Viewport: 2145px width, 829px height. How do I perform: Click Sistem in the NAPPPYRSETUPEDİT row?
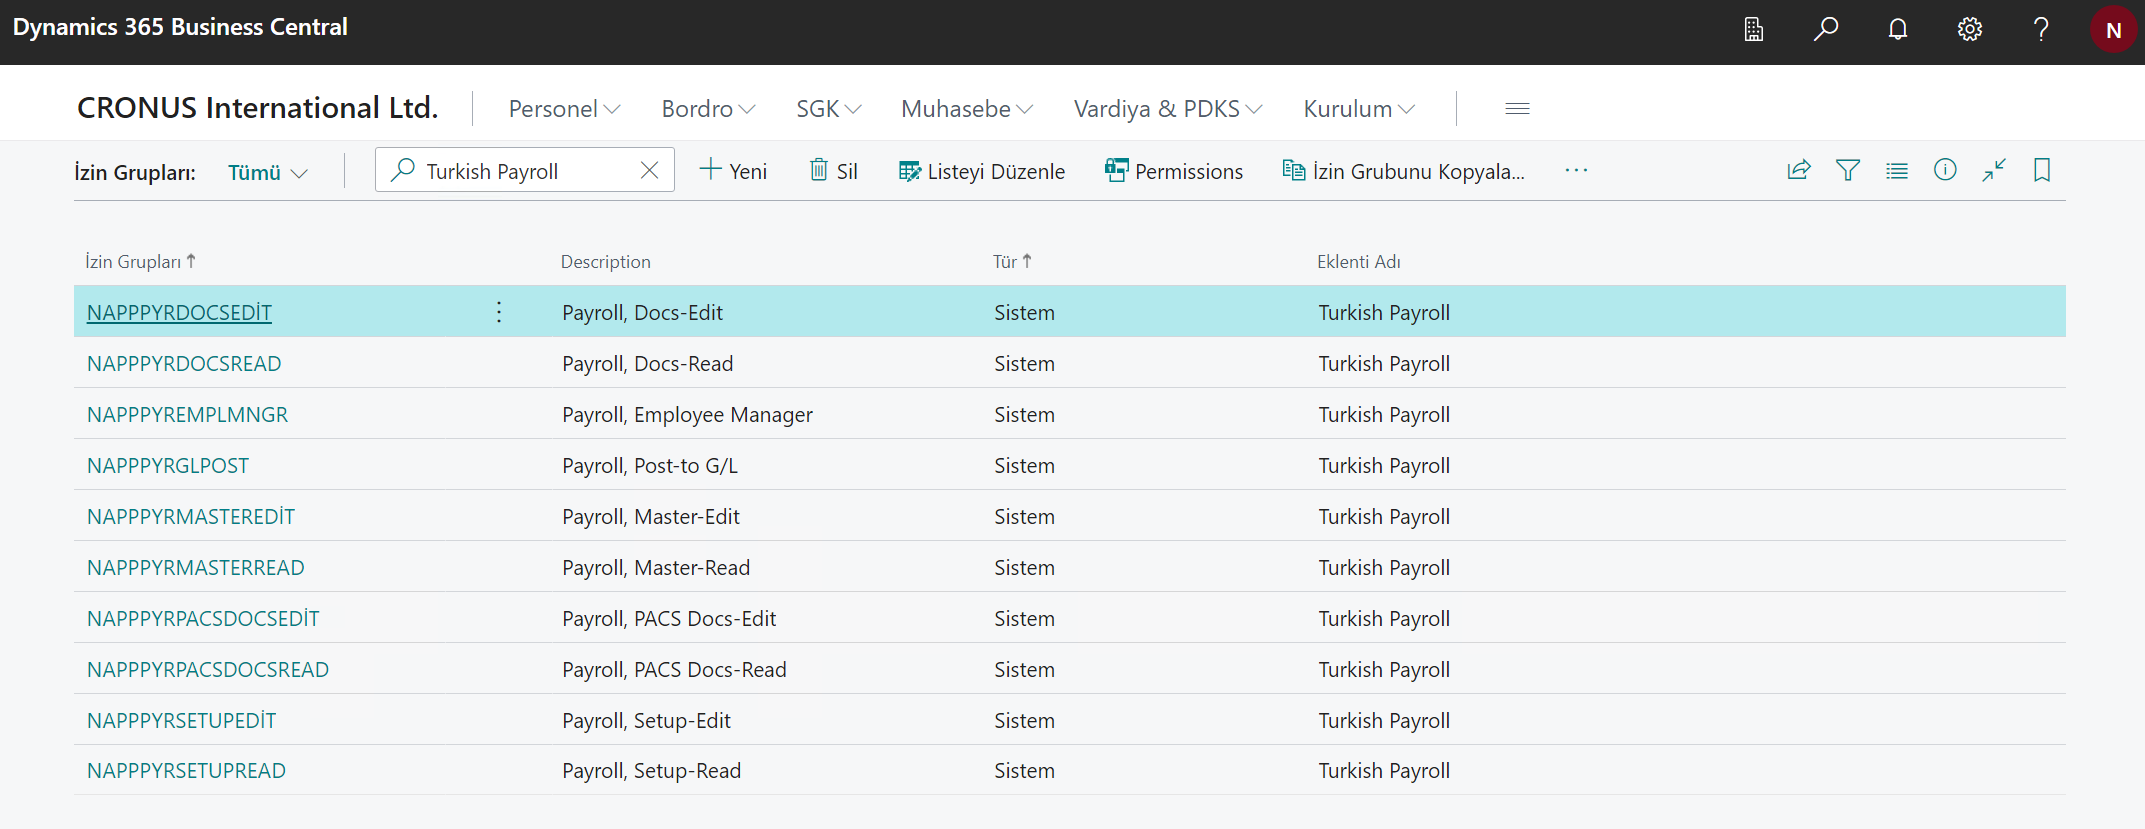(1024, 720)
